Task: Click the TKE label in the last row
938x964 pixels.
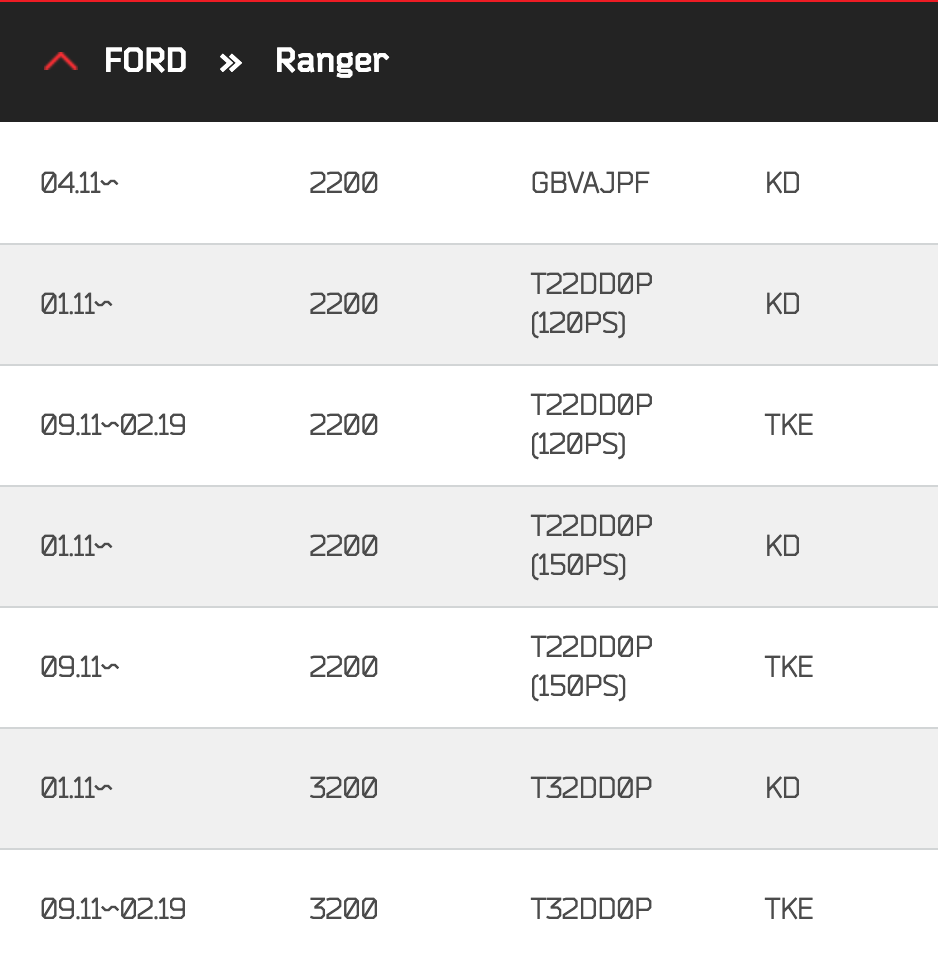Action: (x=788, y=909)
